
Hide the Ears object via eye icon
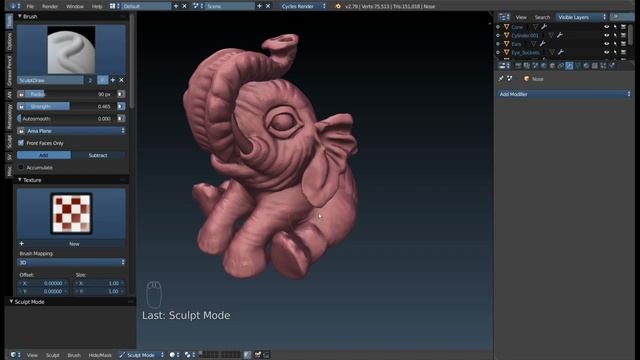[x=607, y=44]
